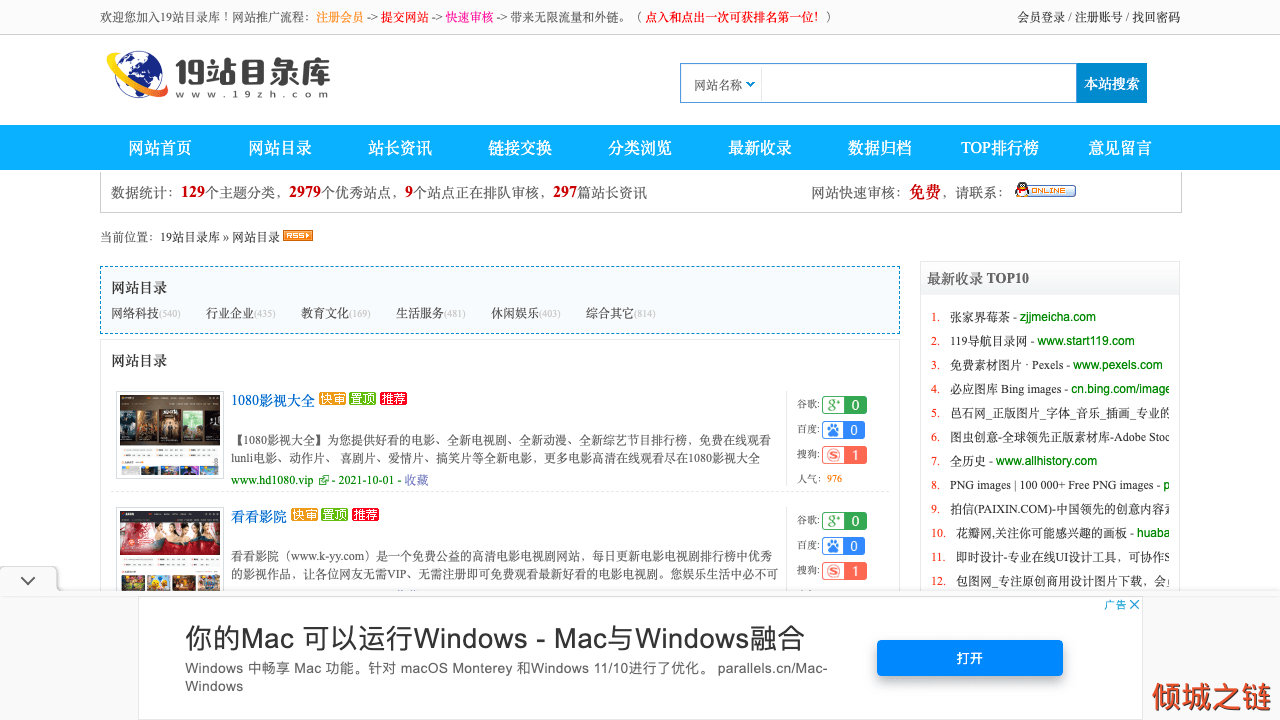Click the 注册会员 link
Screen dimensions: 1280x720
click(340, 17)
